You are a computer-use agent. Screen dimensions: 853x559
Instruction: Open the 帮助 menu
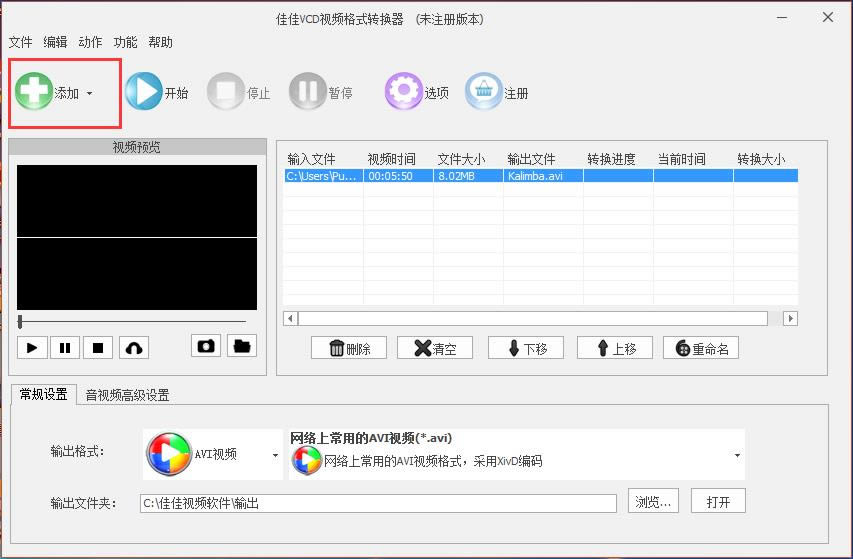click(160, 42)
